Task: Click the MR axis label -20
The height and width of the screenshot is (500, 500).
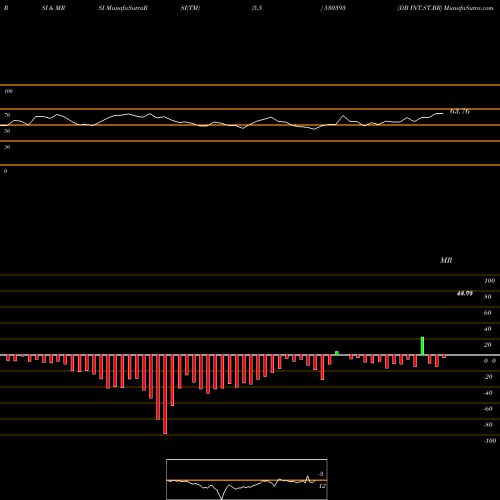Action: pyautogui.click(x=488, y=377)
